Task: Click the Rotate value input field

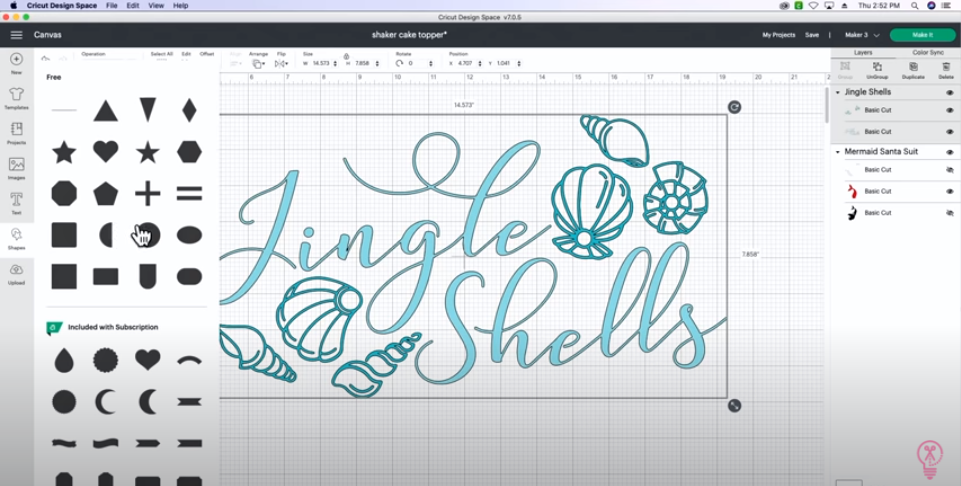Action: pyautogui.click(x=416, y=64)
